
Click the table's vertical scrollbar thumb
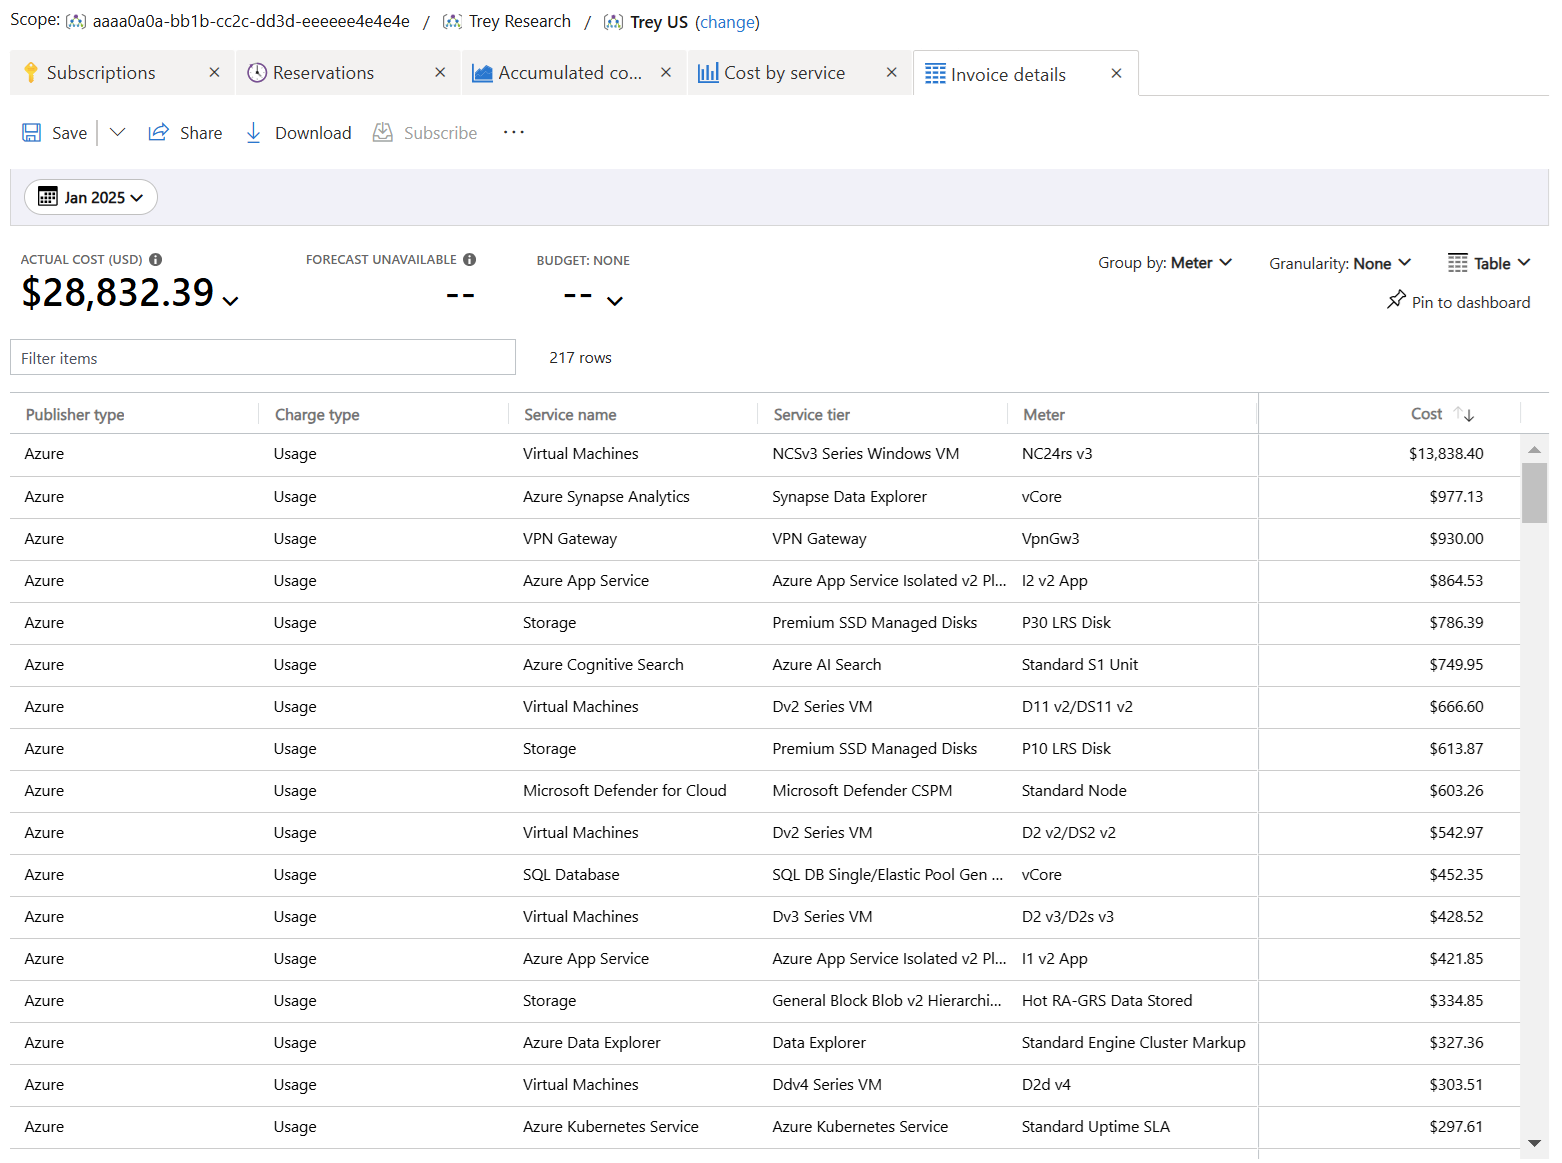pos(1534,492)
